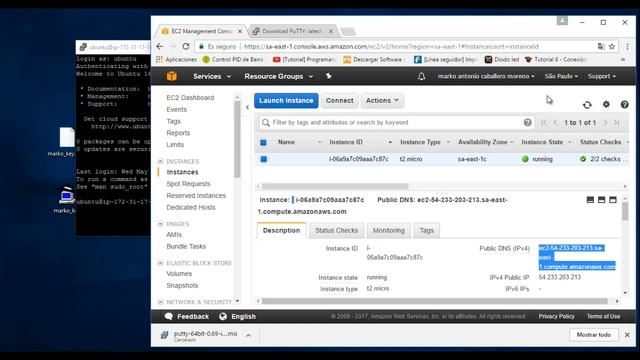Click the Launch Instance button
The width and height of the screenshot is (640, 360).
[286, 100]
